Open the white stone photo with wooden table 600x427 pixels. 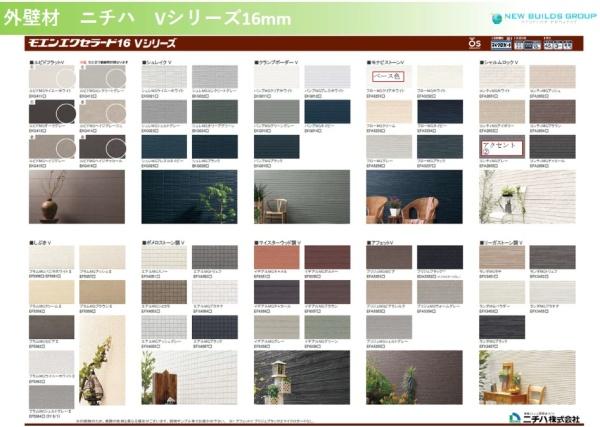coord(527,377)
